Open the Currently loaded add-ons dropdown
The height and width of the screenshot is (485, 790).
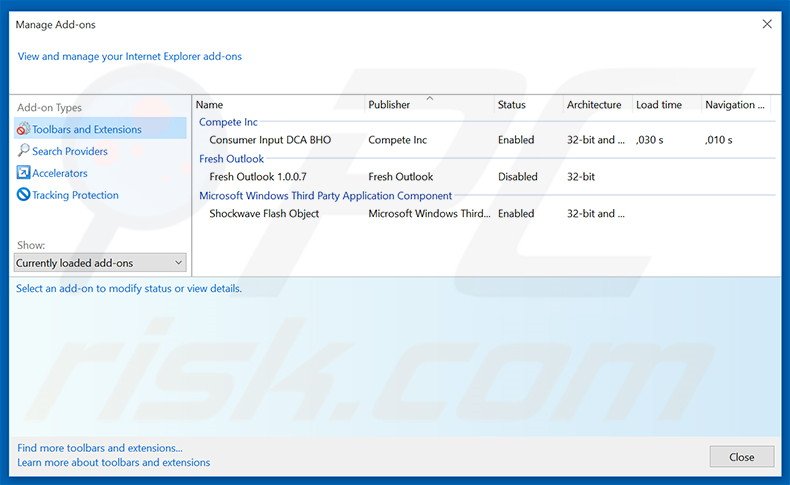(x=100, y=263)
